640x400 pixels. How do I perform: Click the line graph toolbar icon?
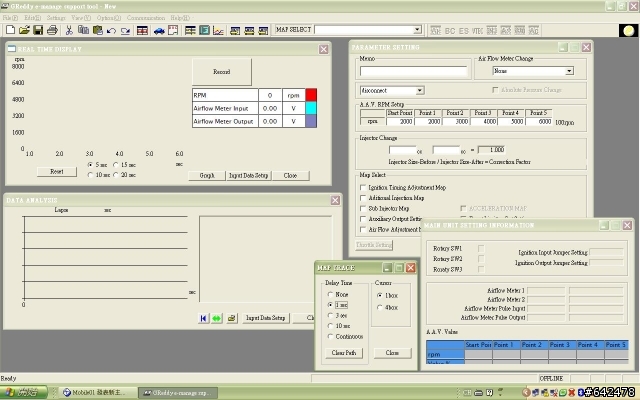[x=218, y=31]
